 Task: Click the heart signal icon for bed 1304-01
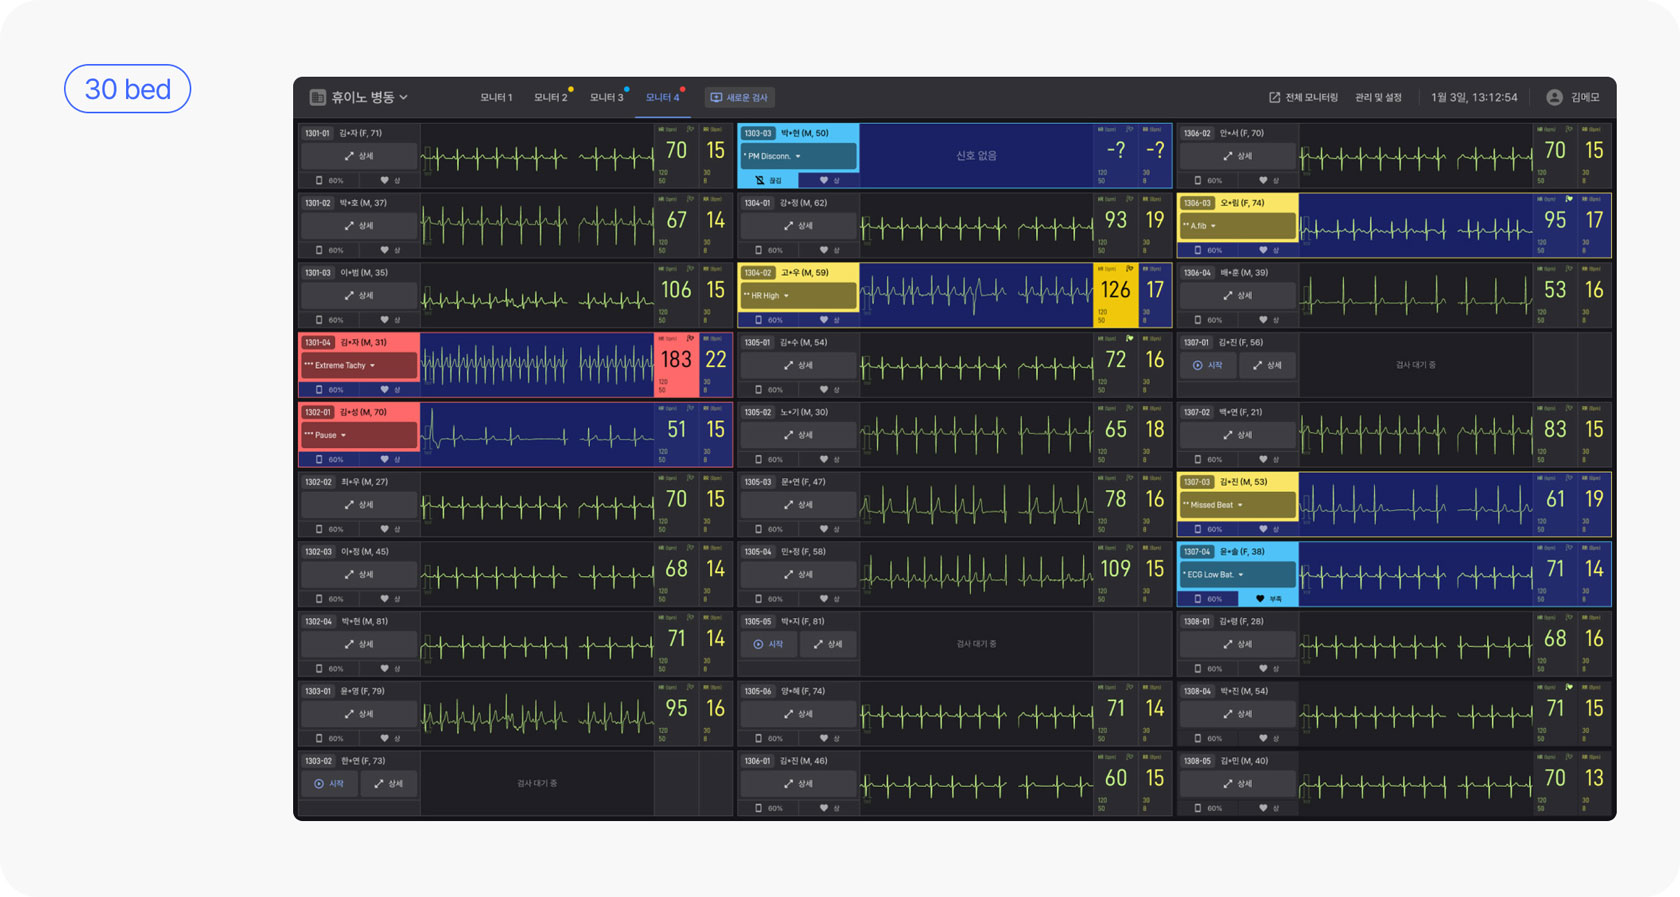click(x=824, y=250)
